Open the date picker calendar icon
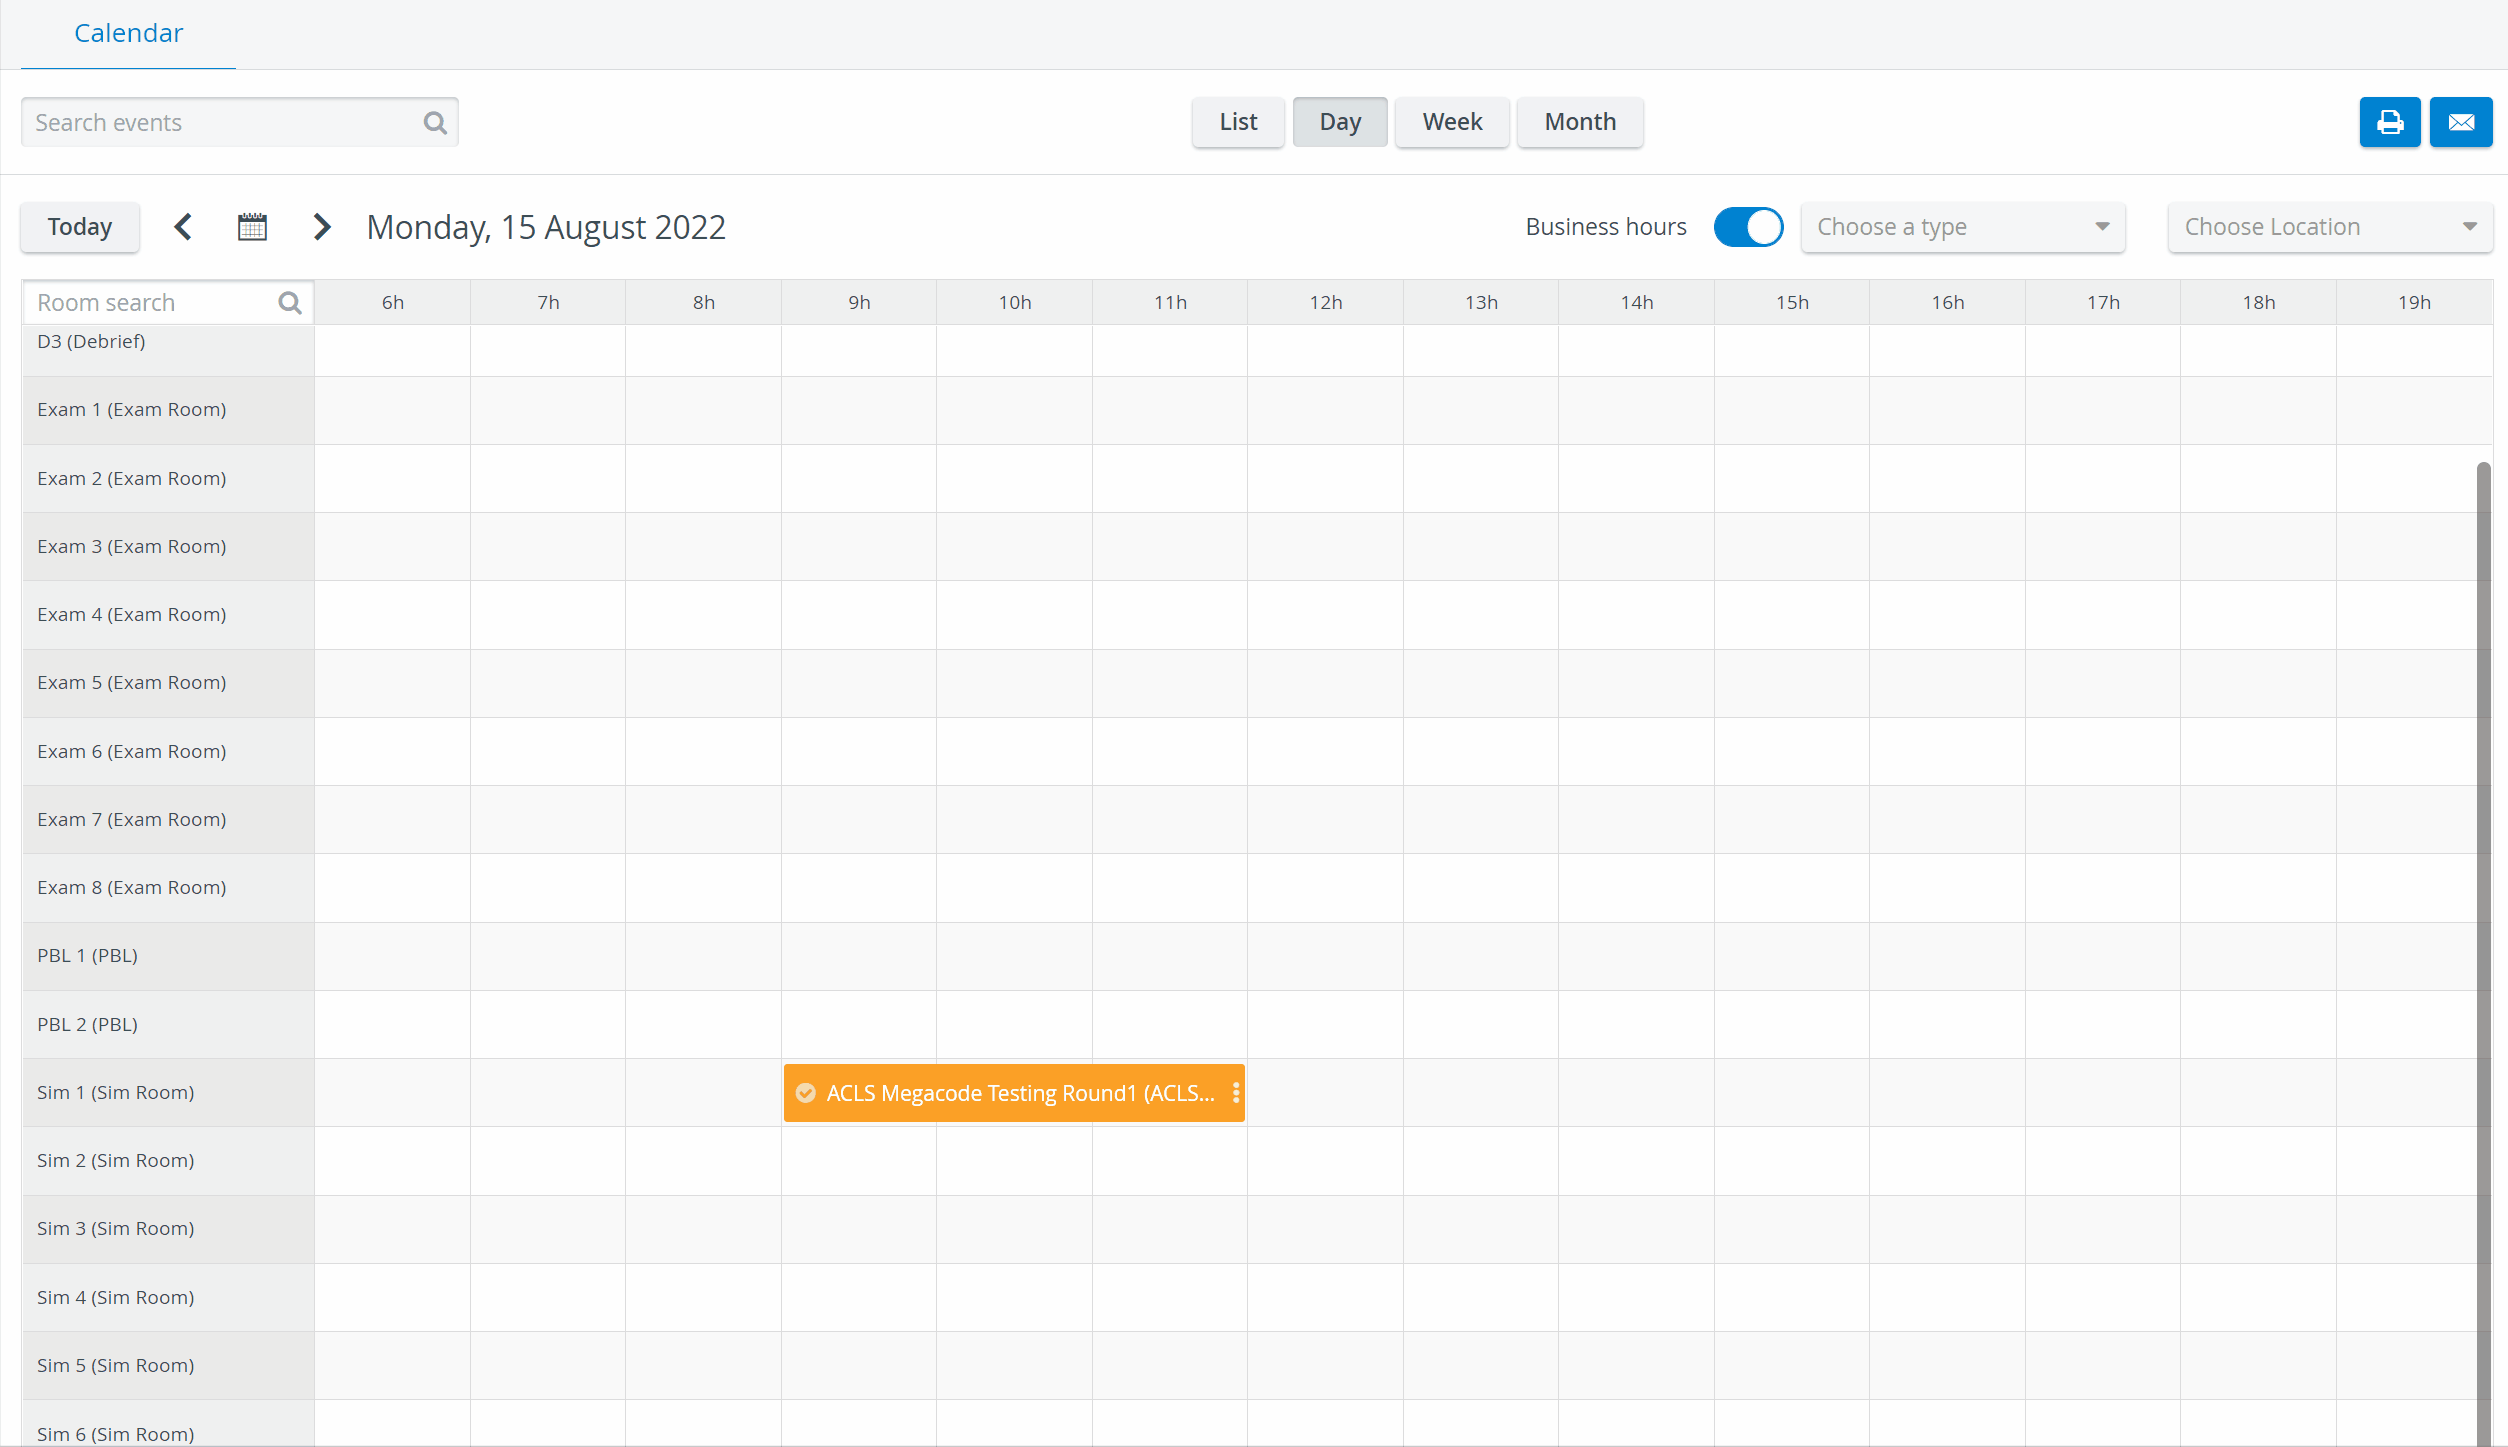 click(x=252, y=227)
